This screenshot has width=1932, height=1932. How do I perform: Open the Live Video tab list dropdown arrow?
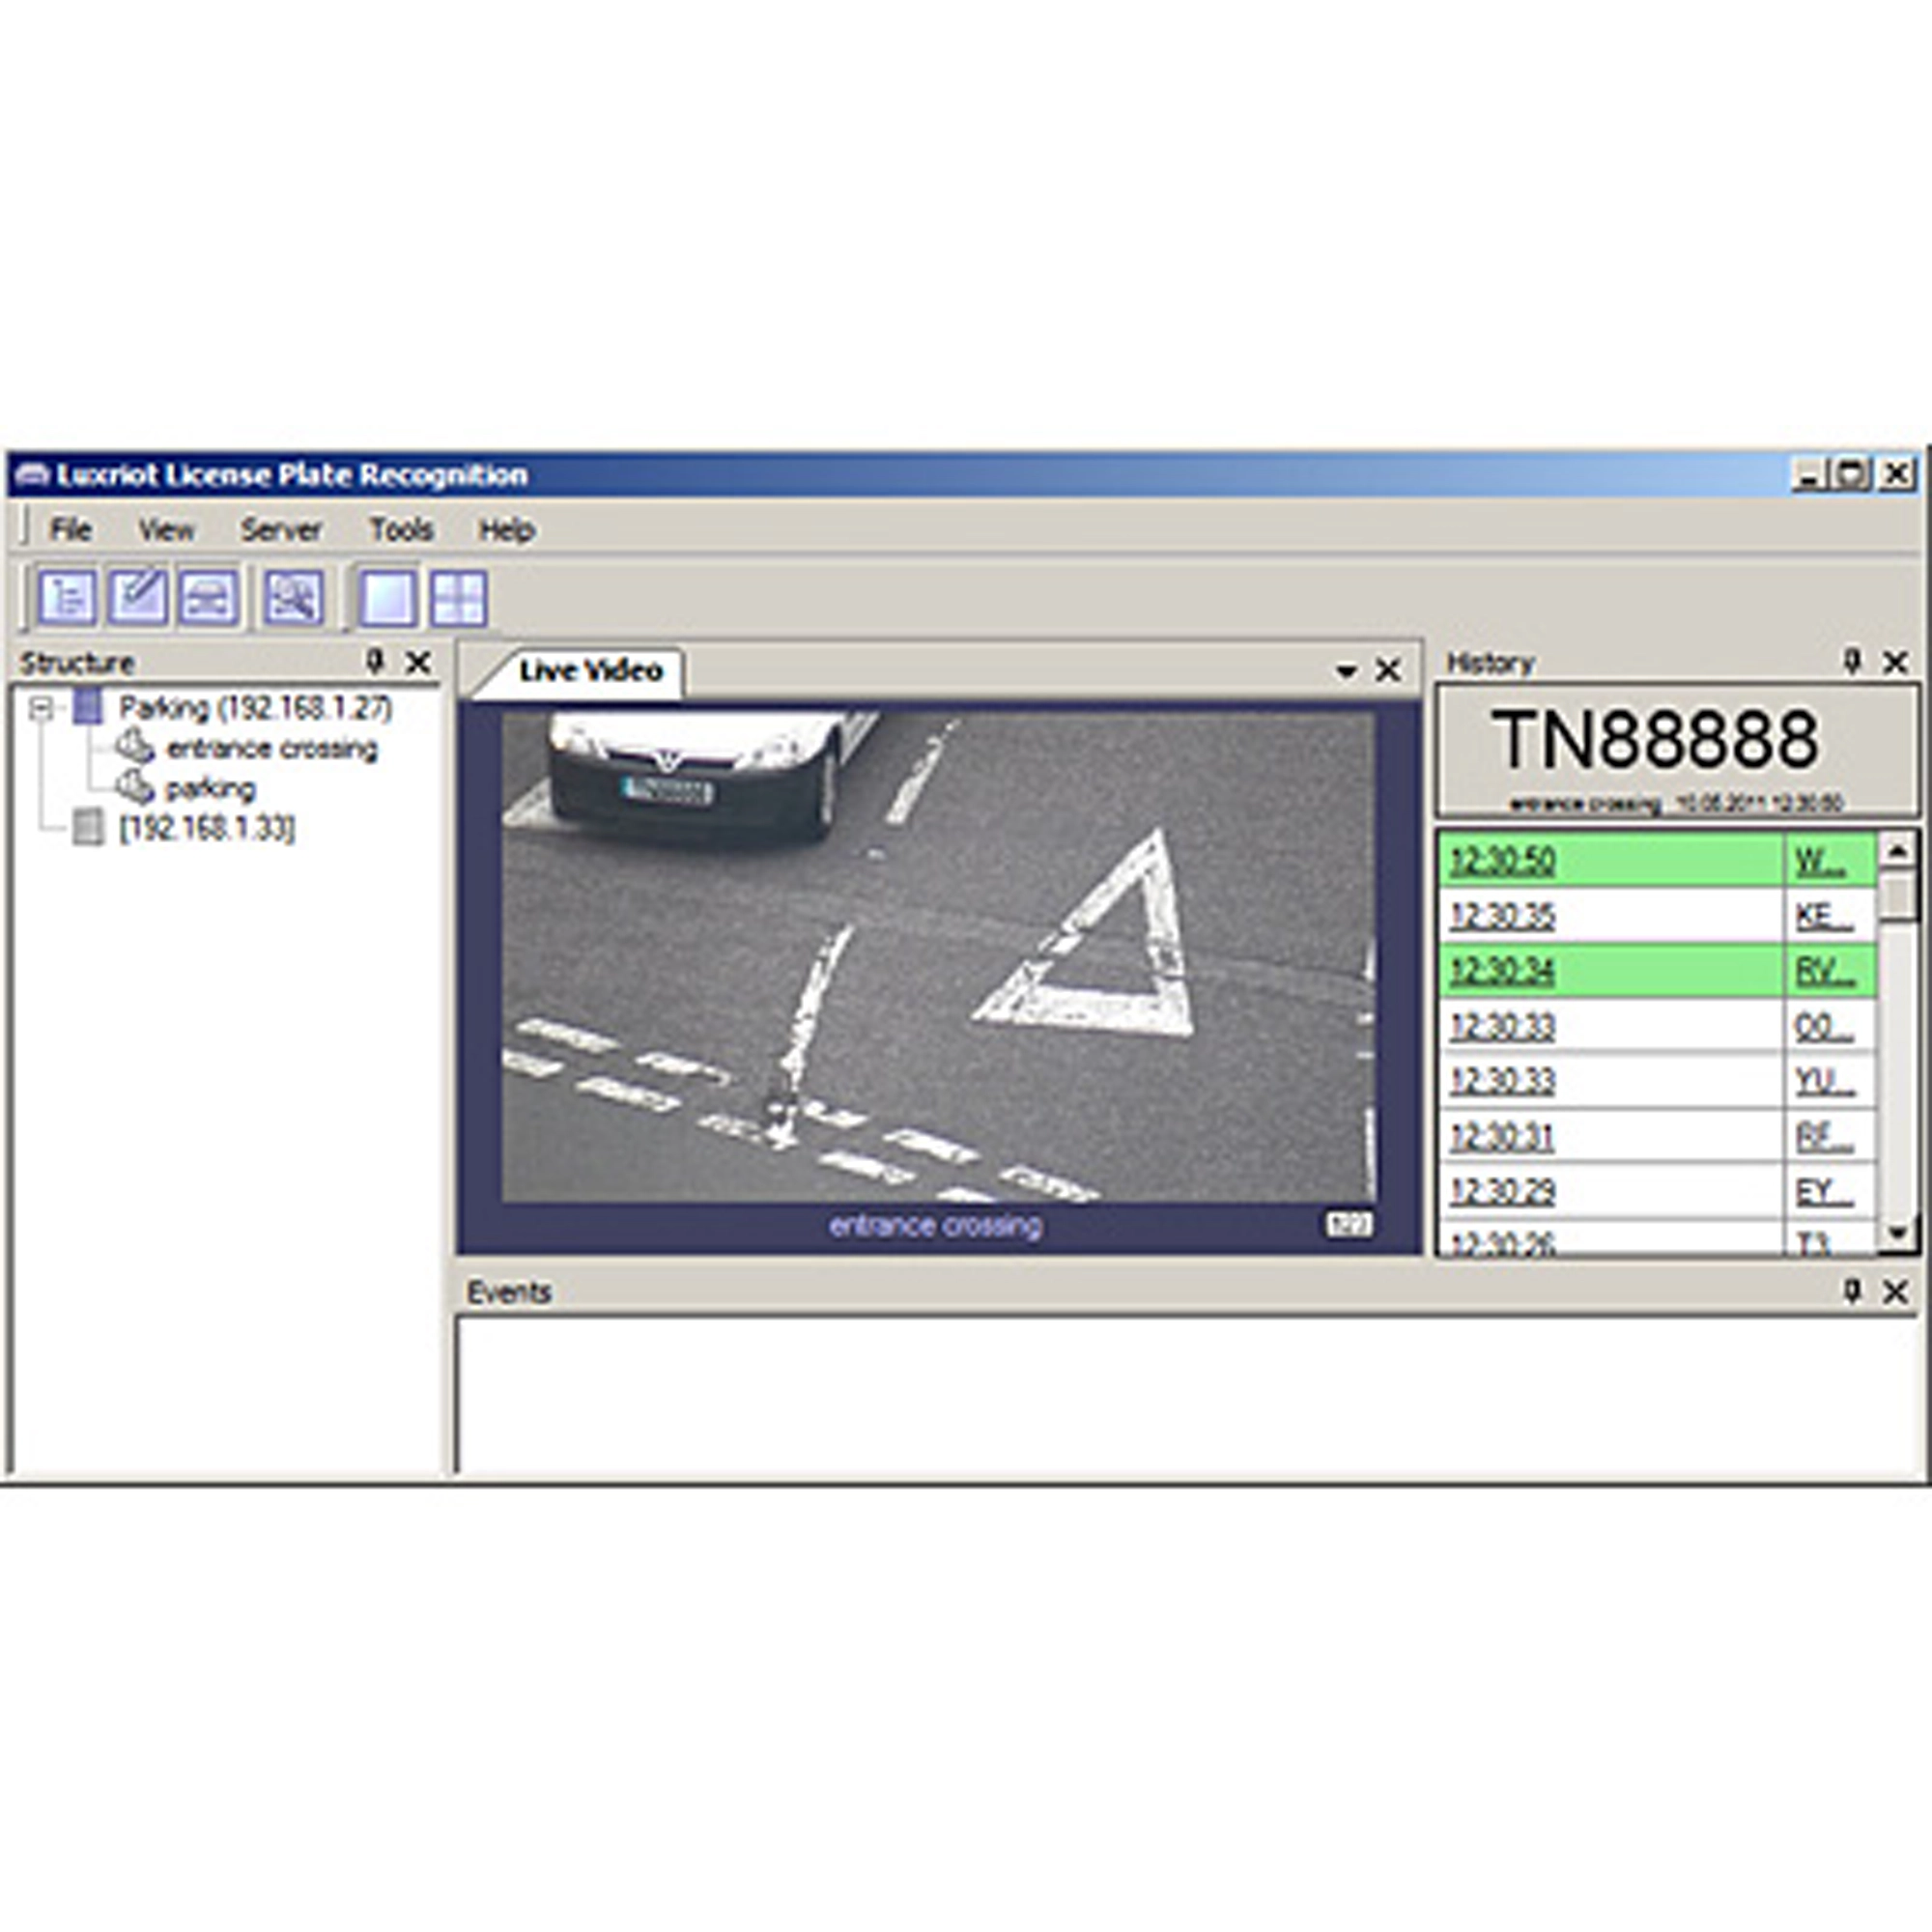[1346, 672]
